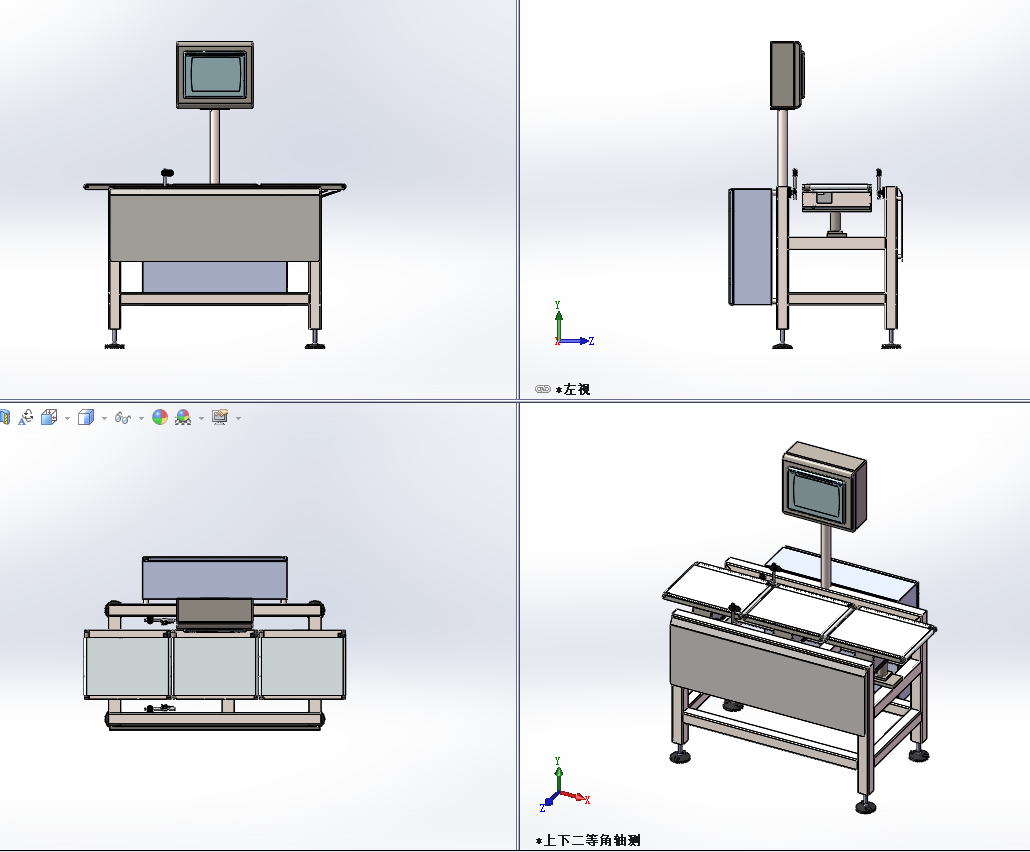
Task: Expand the Apply Scene dropdown arrow
Action: pos(201,418)
